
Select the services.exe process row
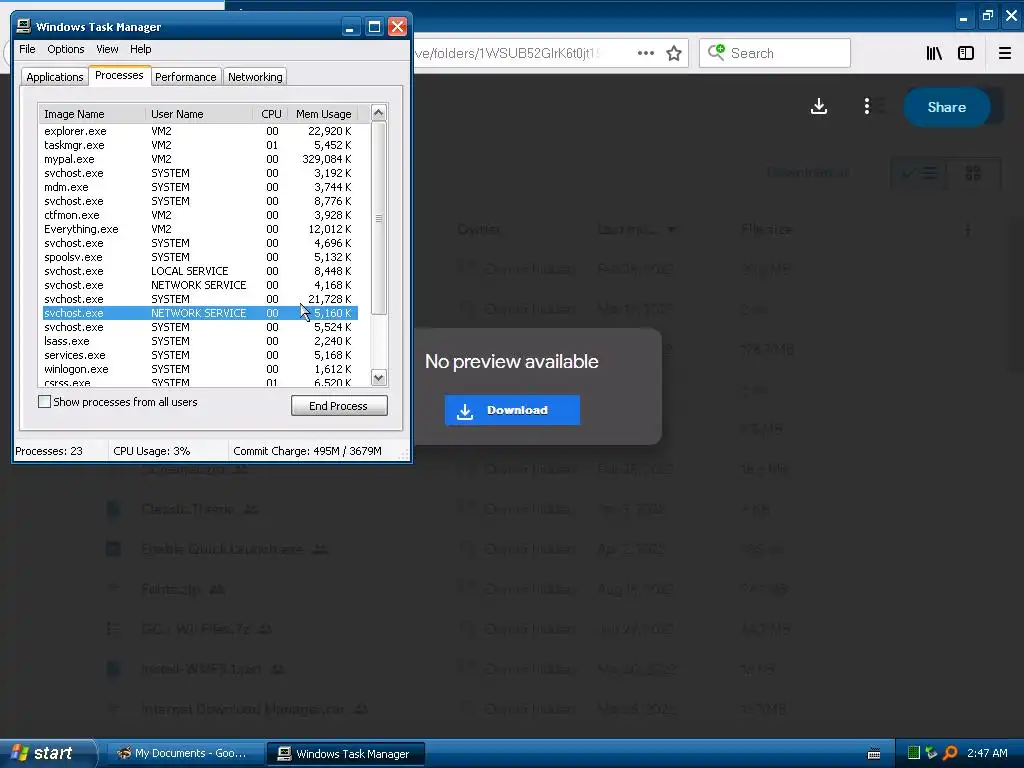click(200, 355)
